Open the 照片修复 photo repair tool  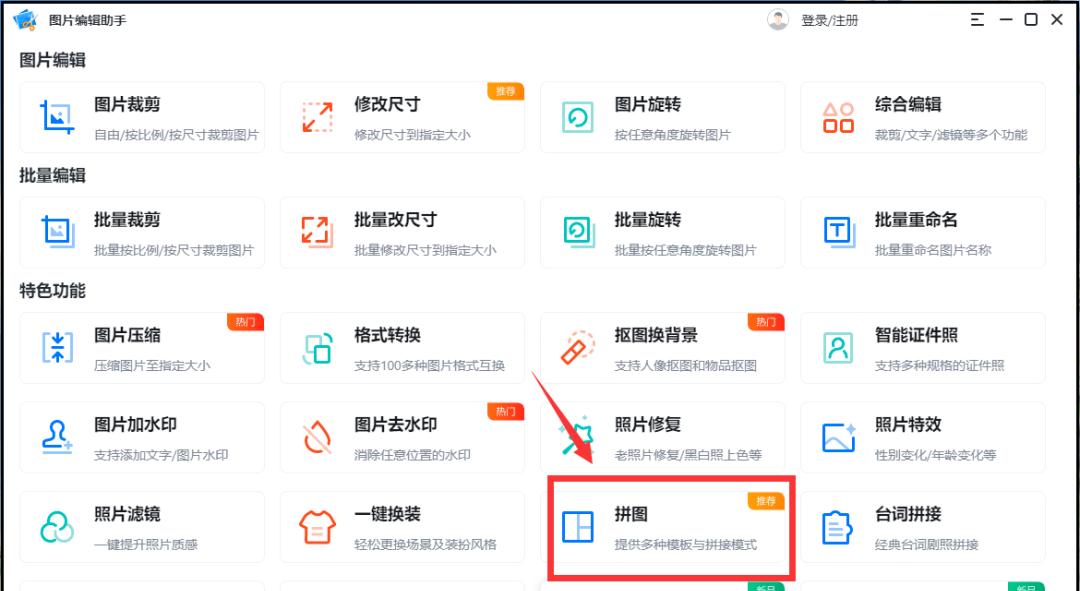tap(577, 437)
